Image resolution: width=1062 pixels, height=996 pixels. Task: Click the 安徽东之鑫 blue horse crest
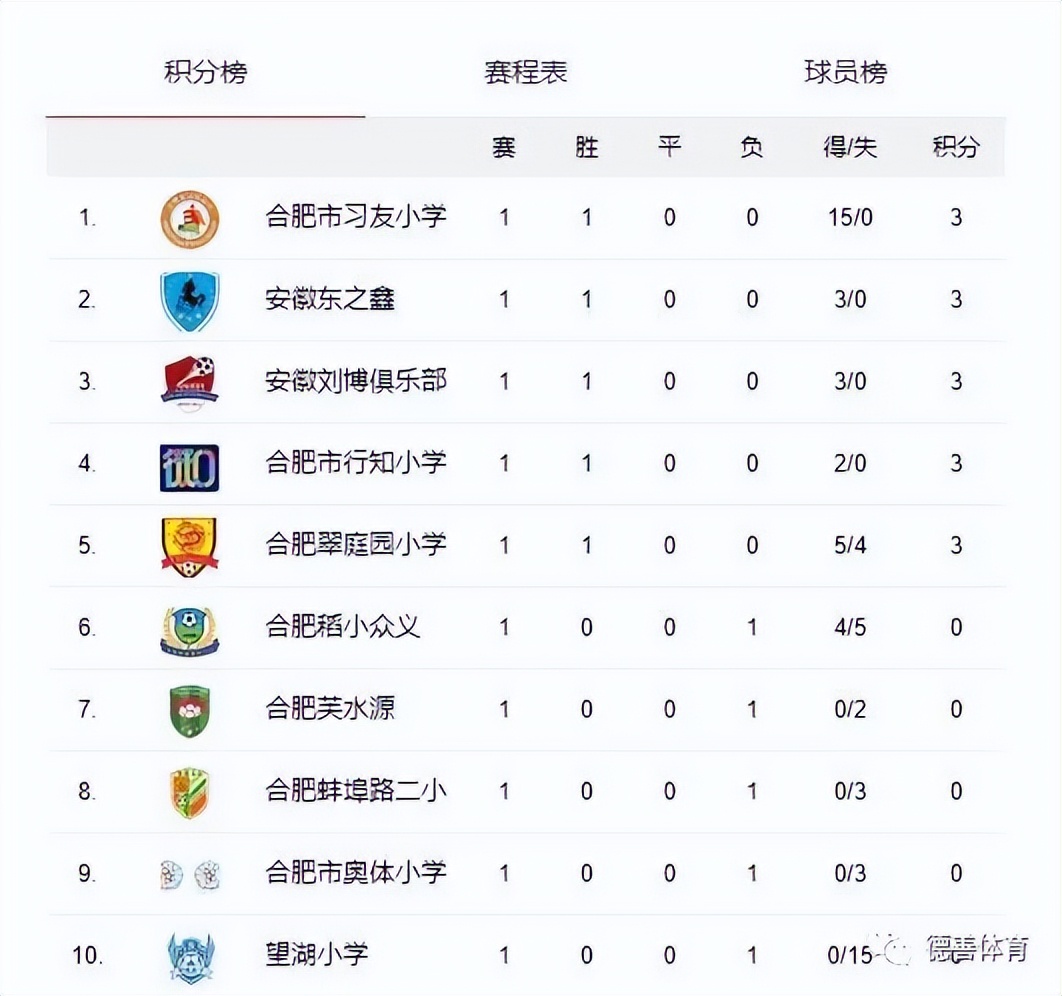click(x=189, y=301)
